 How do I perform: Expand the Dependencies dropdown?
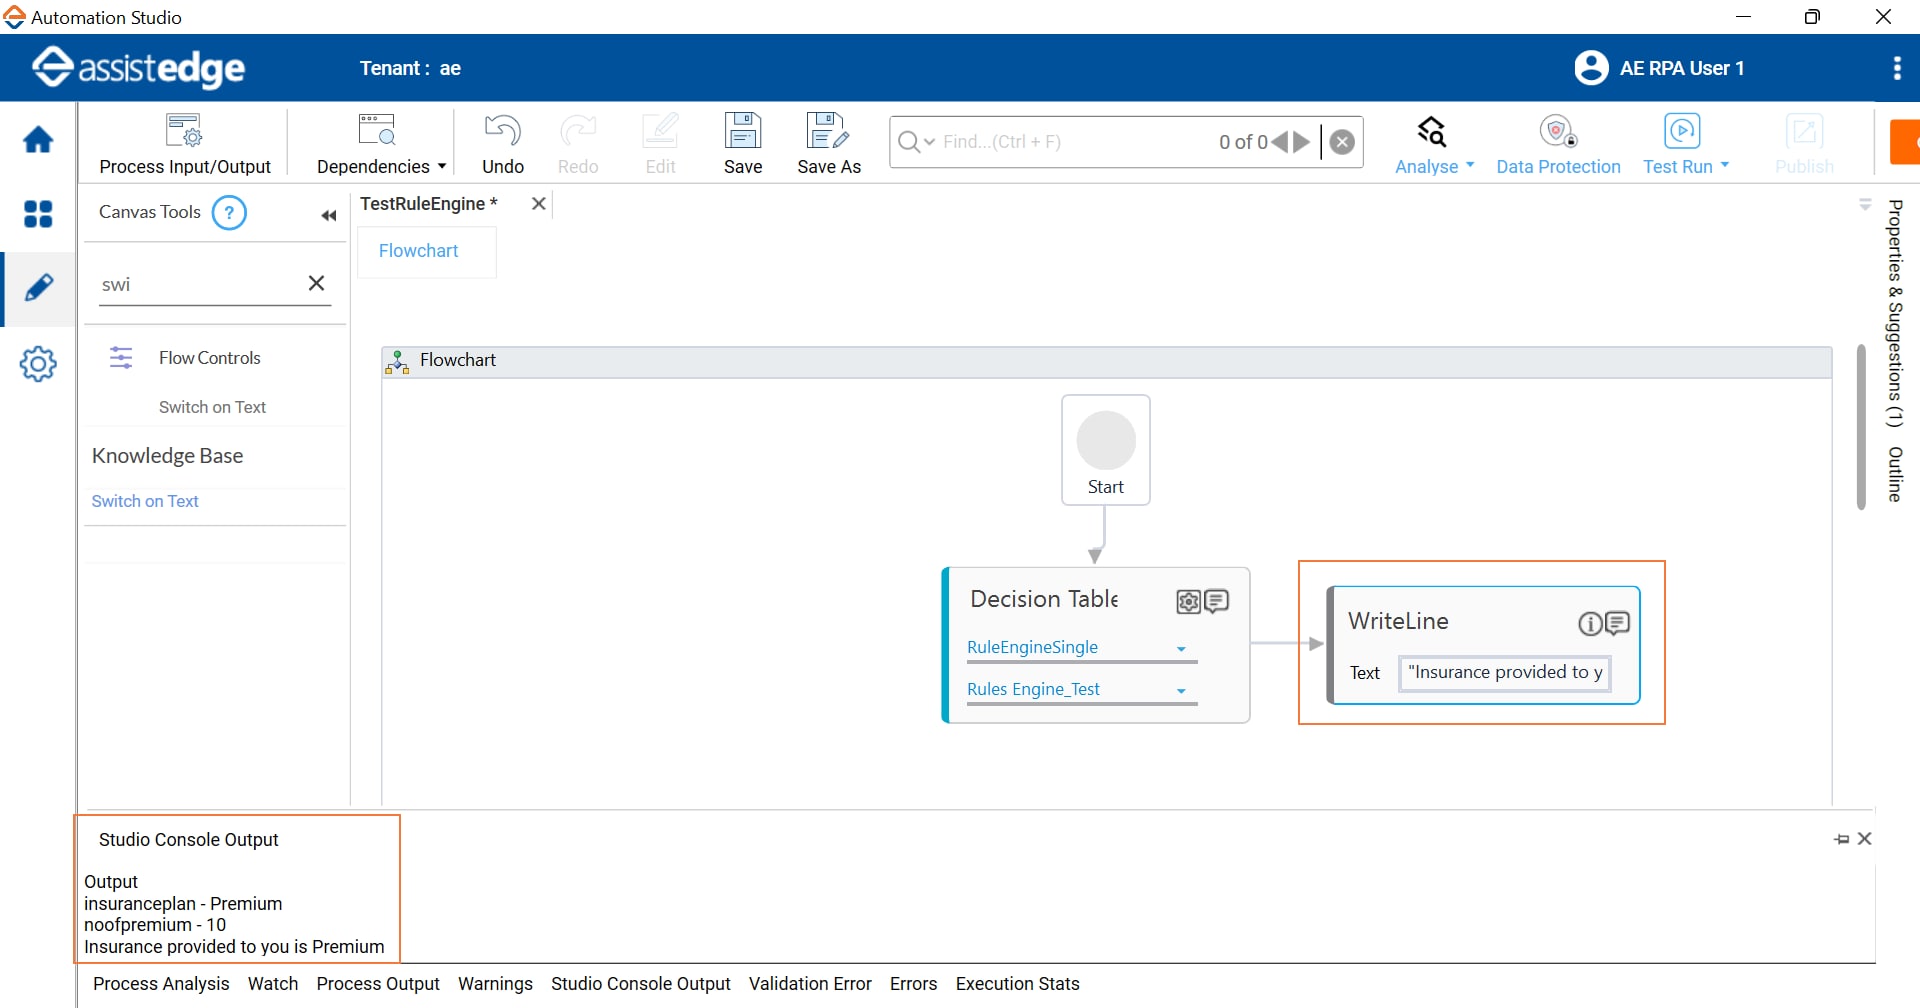point(441,167)
